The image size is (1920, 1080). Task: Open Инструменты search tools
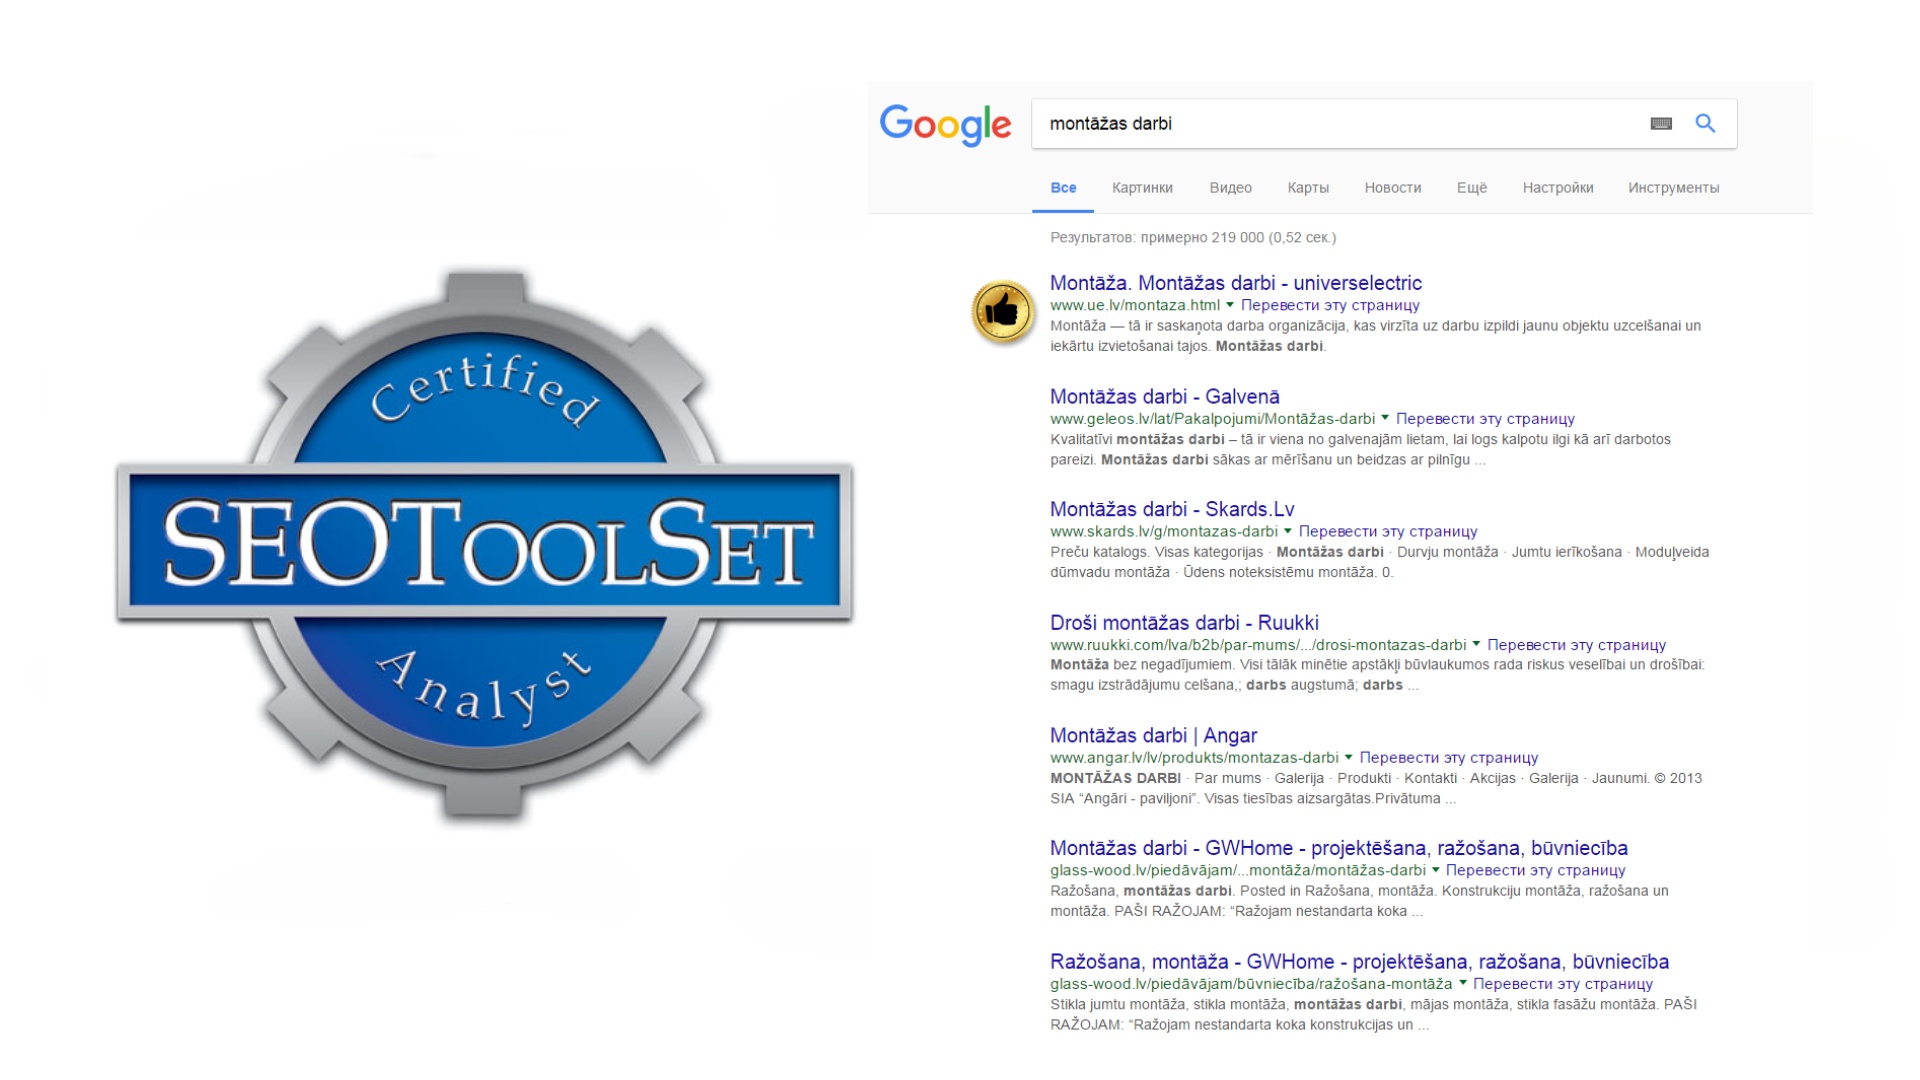(x=1673, y=188)
